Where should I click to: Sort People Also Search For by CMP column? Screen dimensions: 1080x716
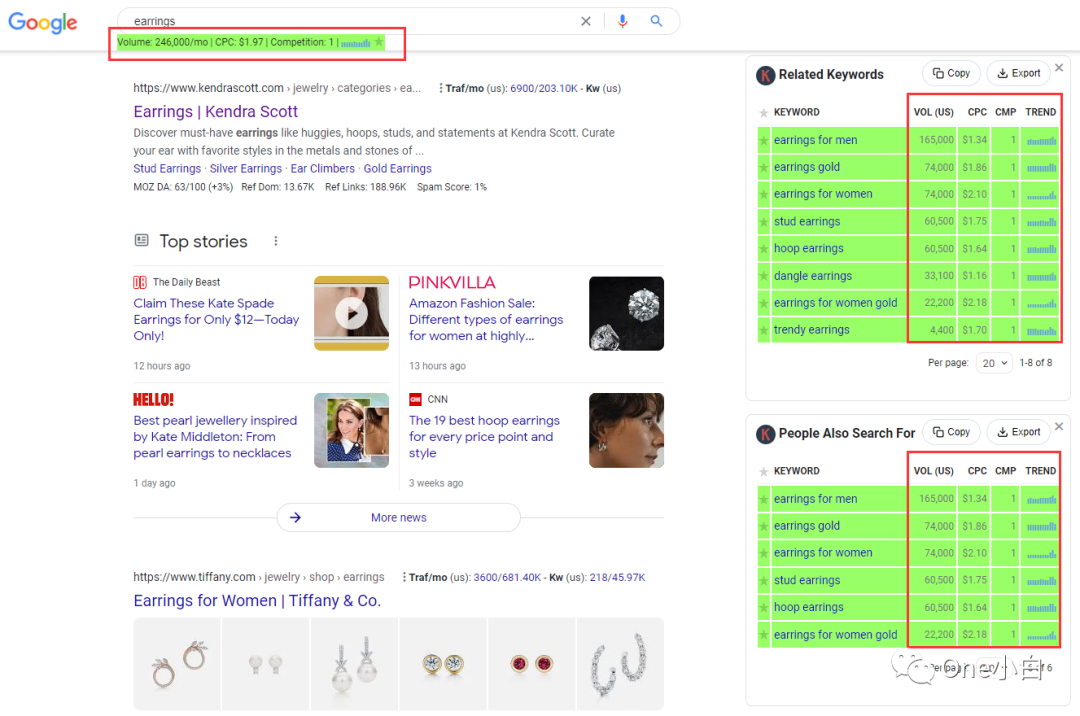(x=1006, y=471)
